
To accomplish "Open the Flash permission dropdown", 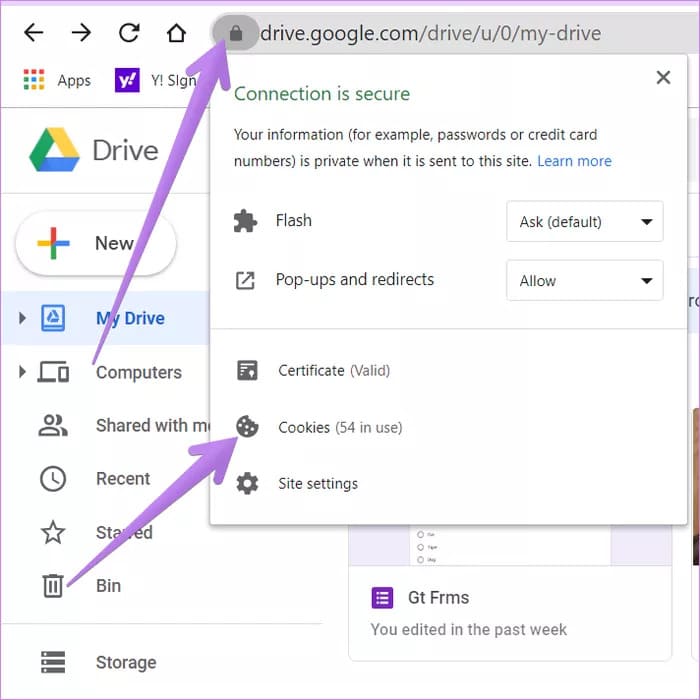I will click(x=584, y=222).
